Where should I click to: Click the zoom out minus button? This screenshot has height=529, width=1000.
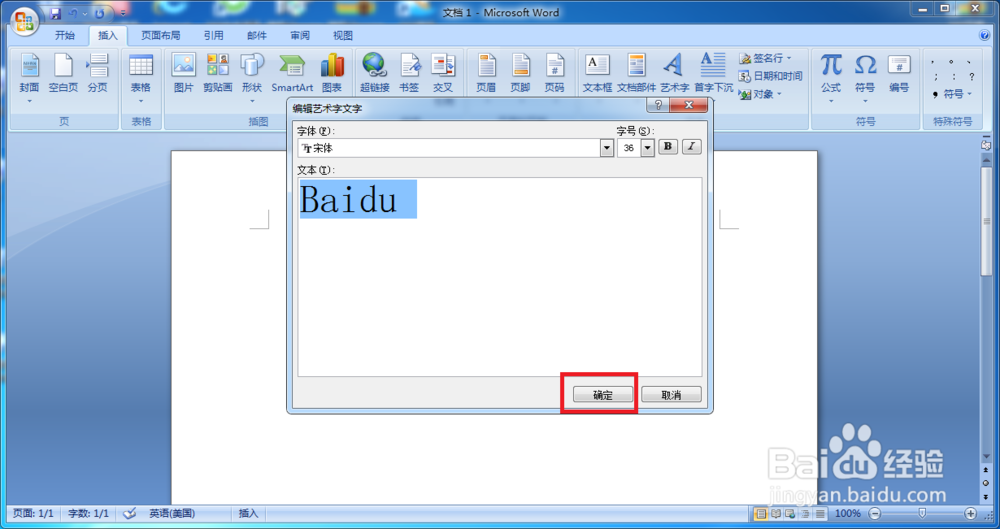click(876, 513)
